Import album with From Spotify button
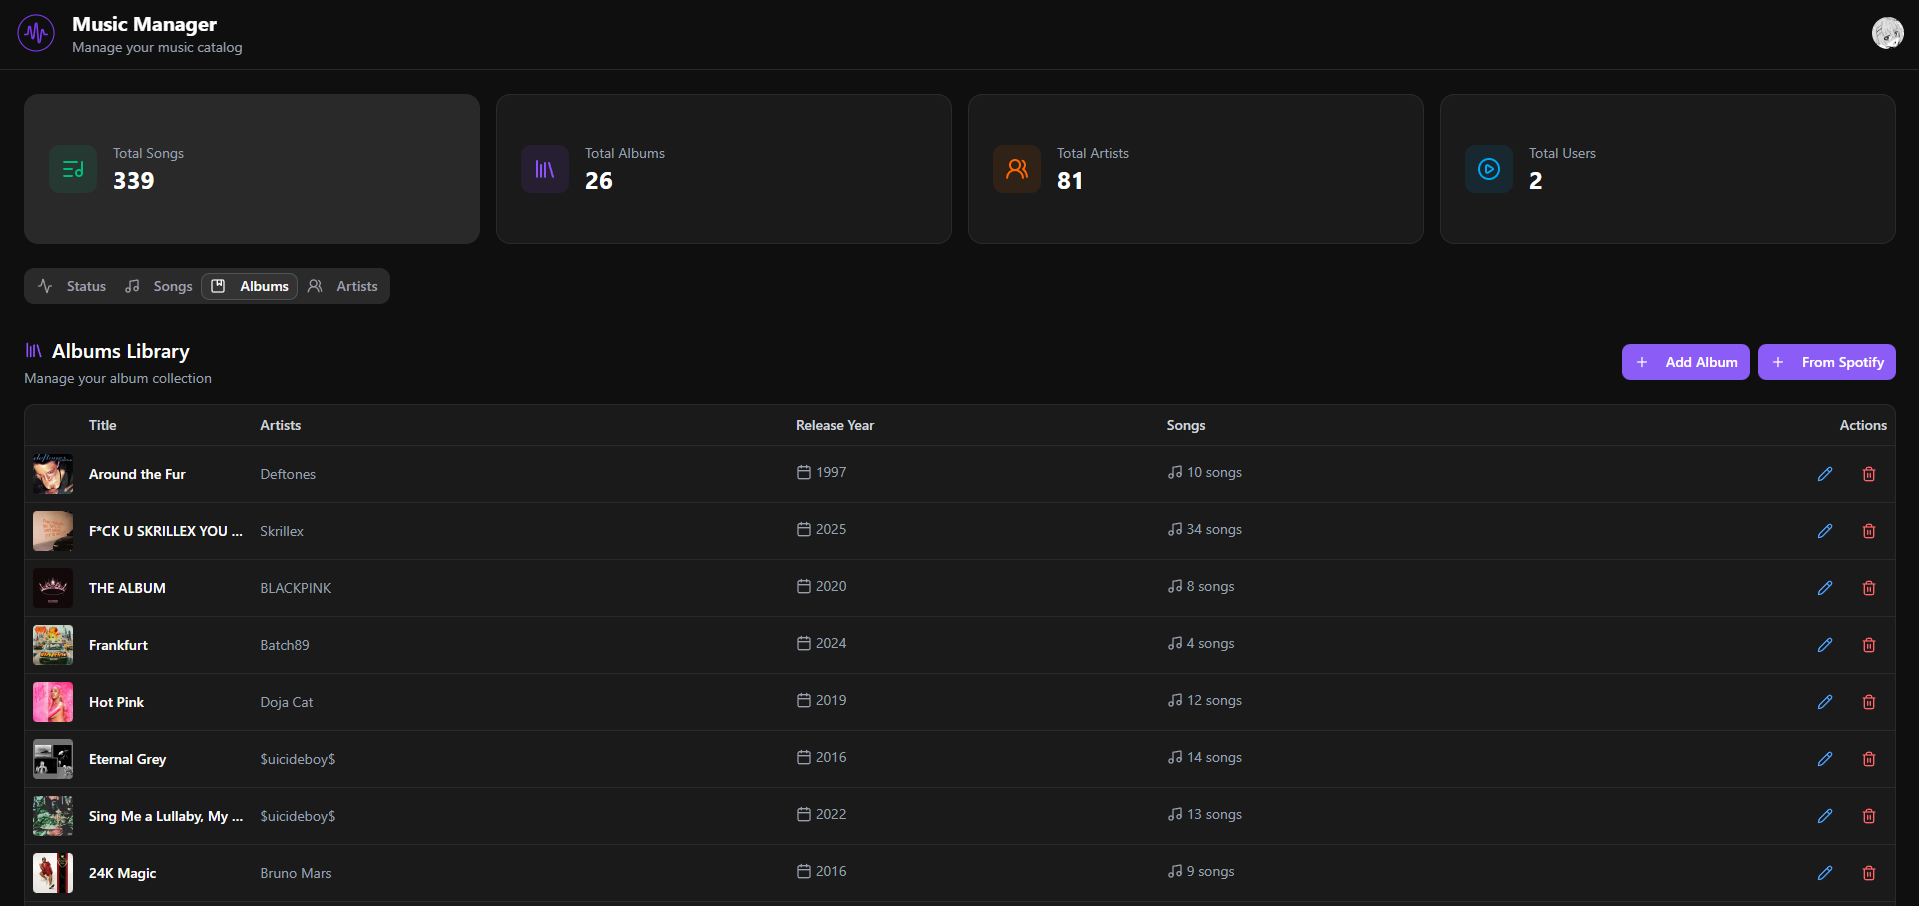 (x=1826, y=362)
